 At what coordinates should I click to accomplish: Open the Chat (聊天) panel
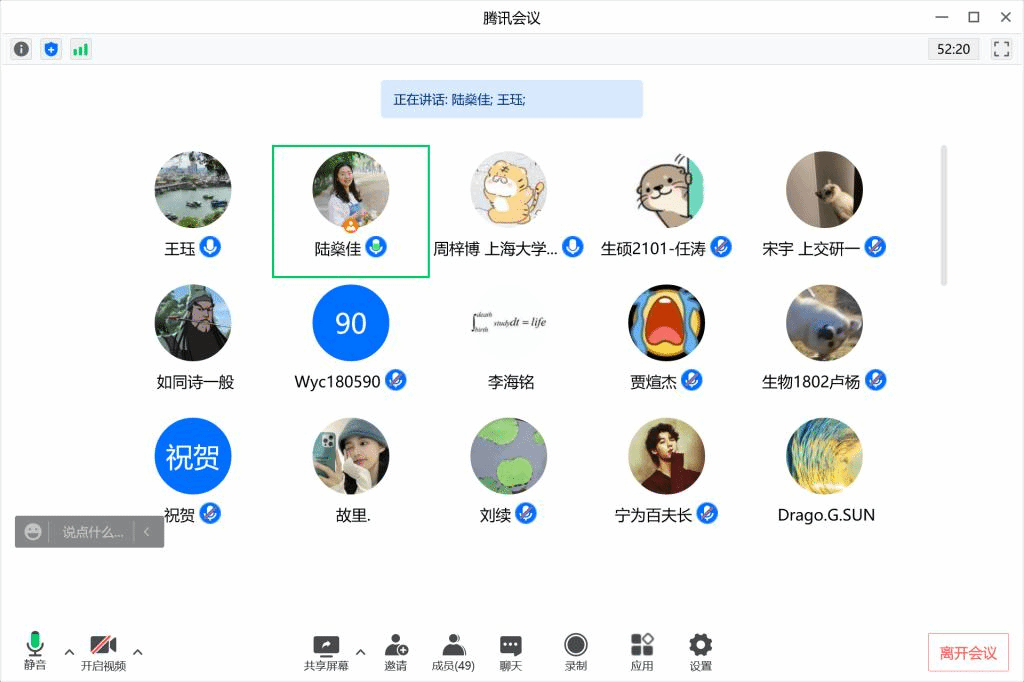(511, 651)
